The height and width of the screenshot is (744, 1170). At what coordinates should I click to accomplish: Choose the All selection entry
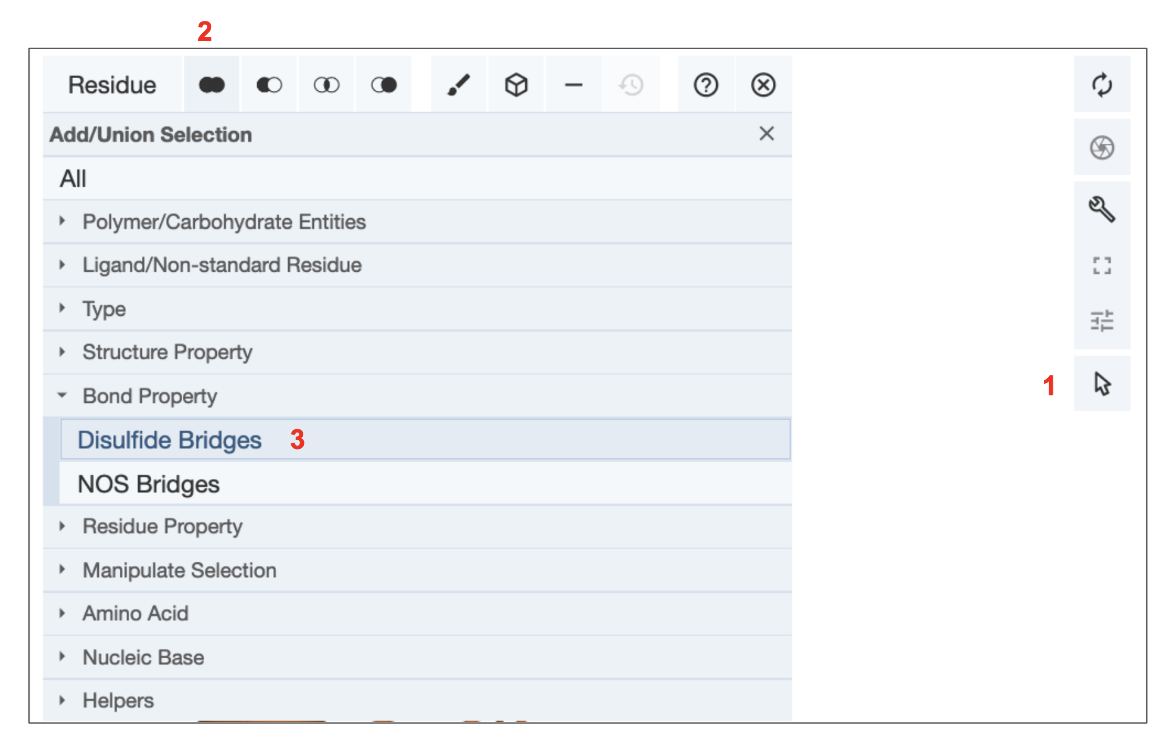click(74, 179)
